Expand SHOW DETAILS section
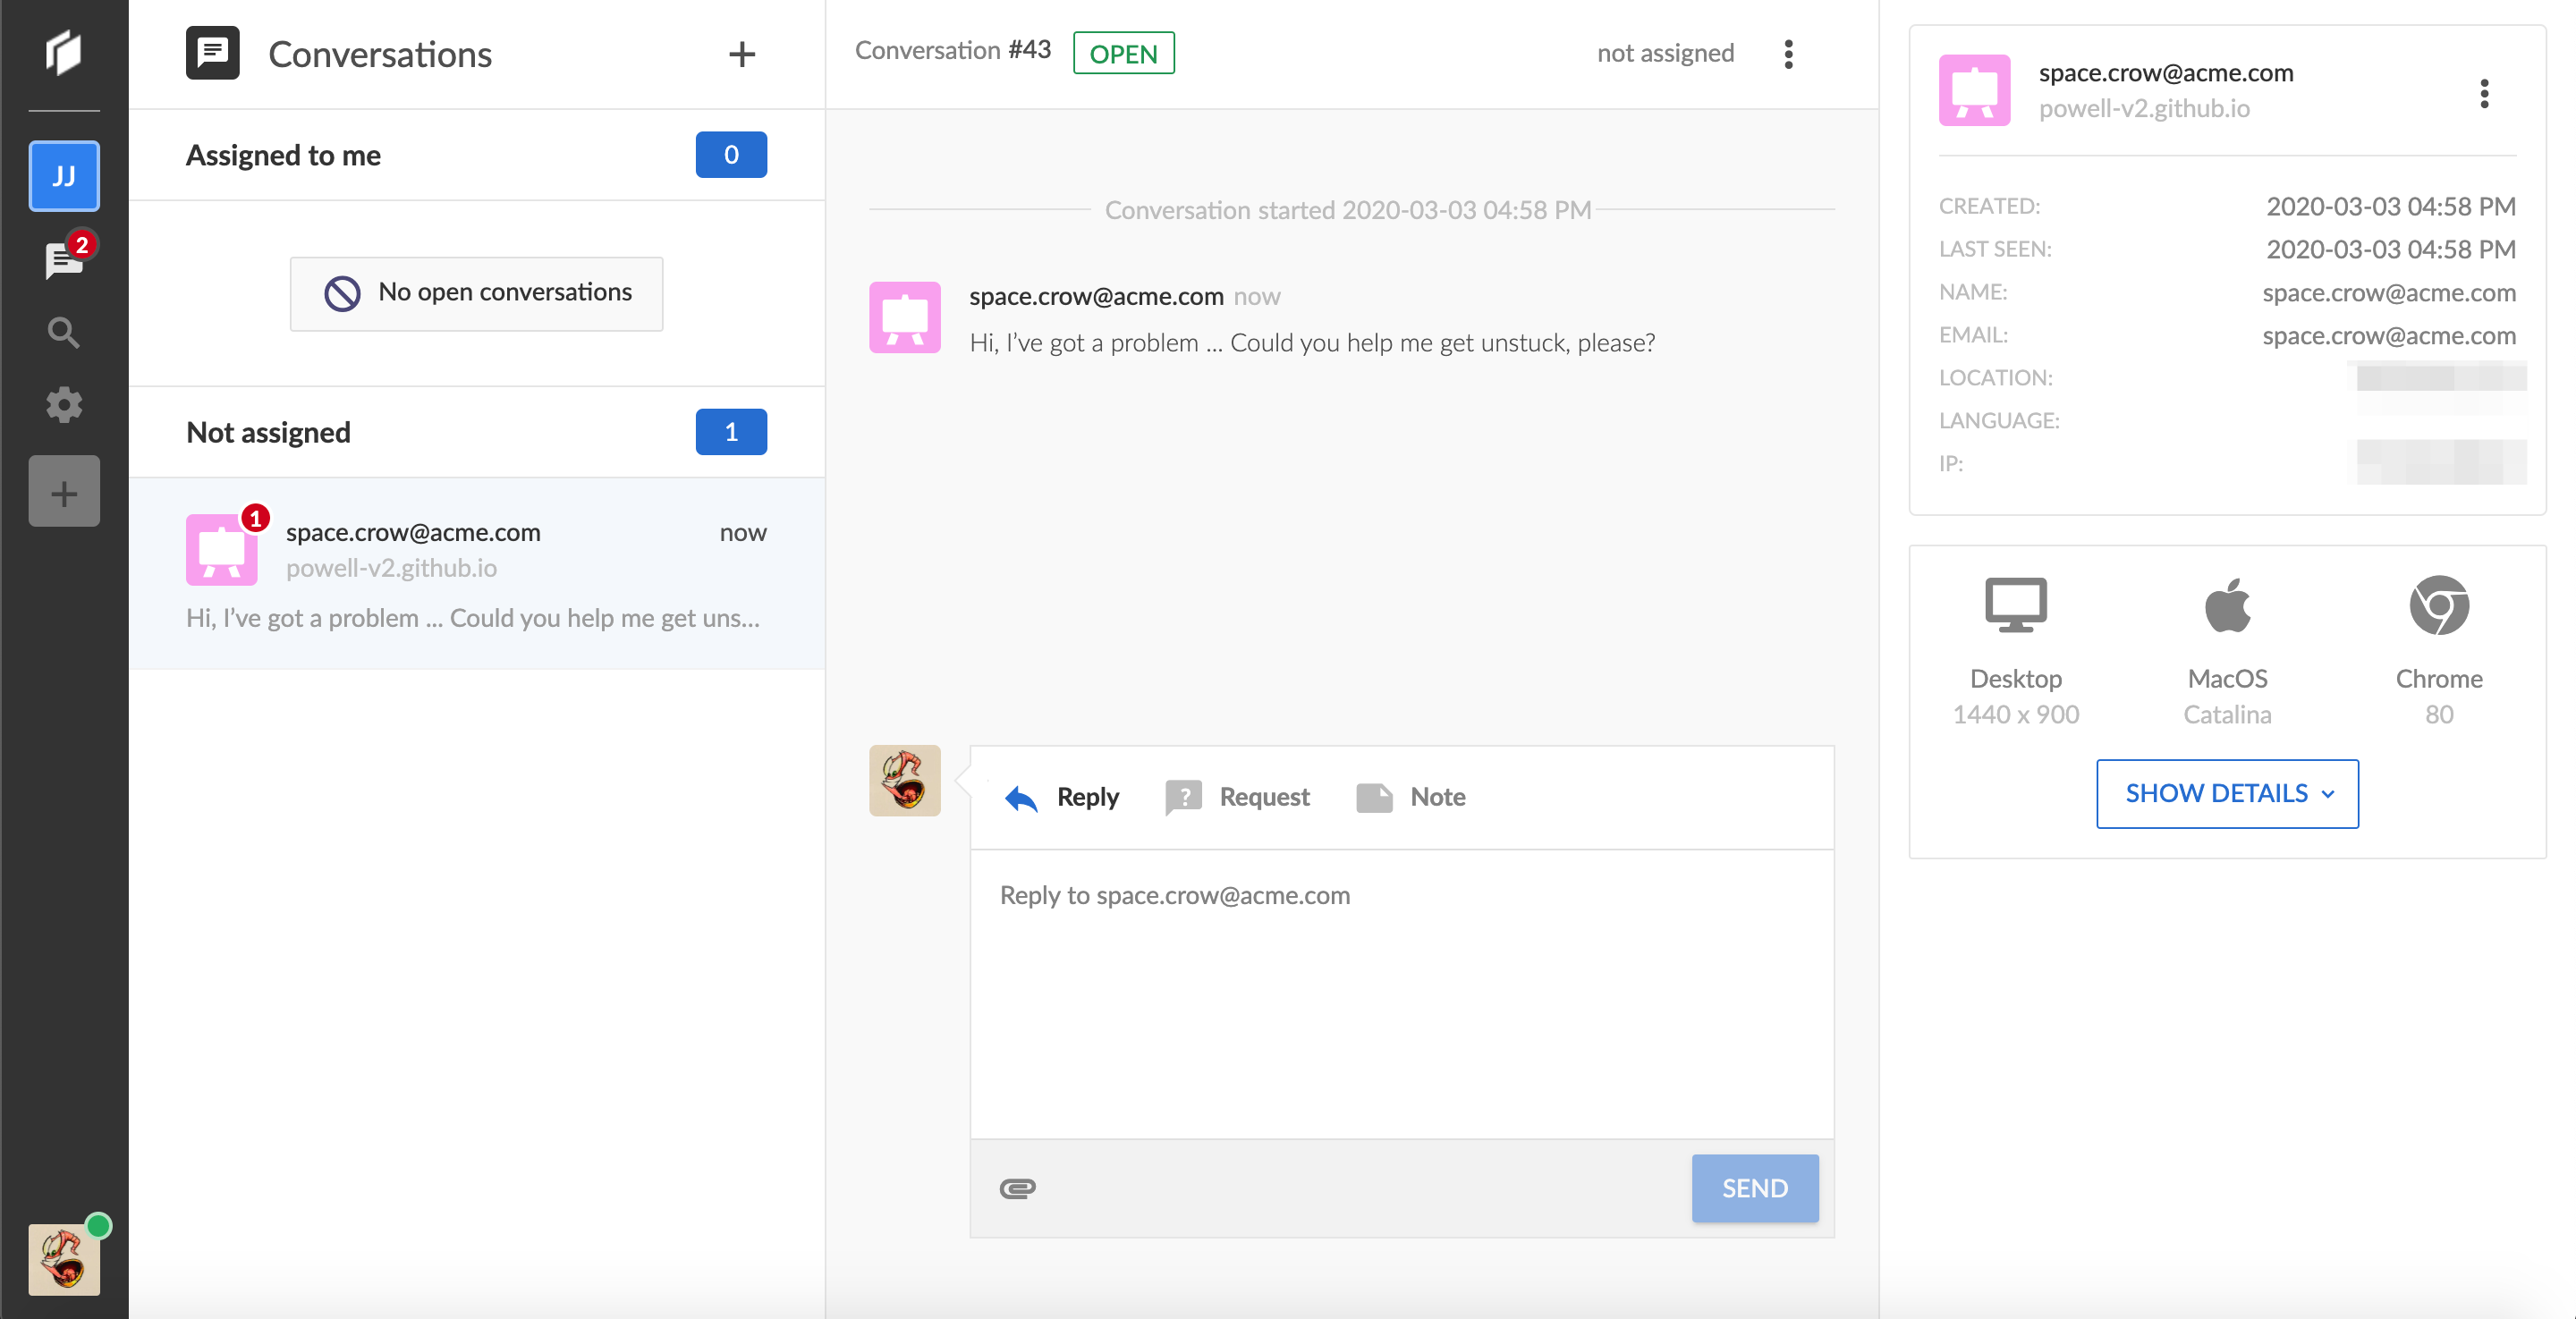2576x1319 pixels. tap(2227, 793)
